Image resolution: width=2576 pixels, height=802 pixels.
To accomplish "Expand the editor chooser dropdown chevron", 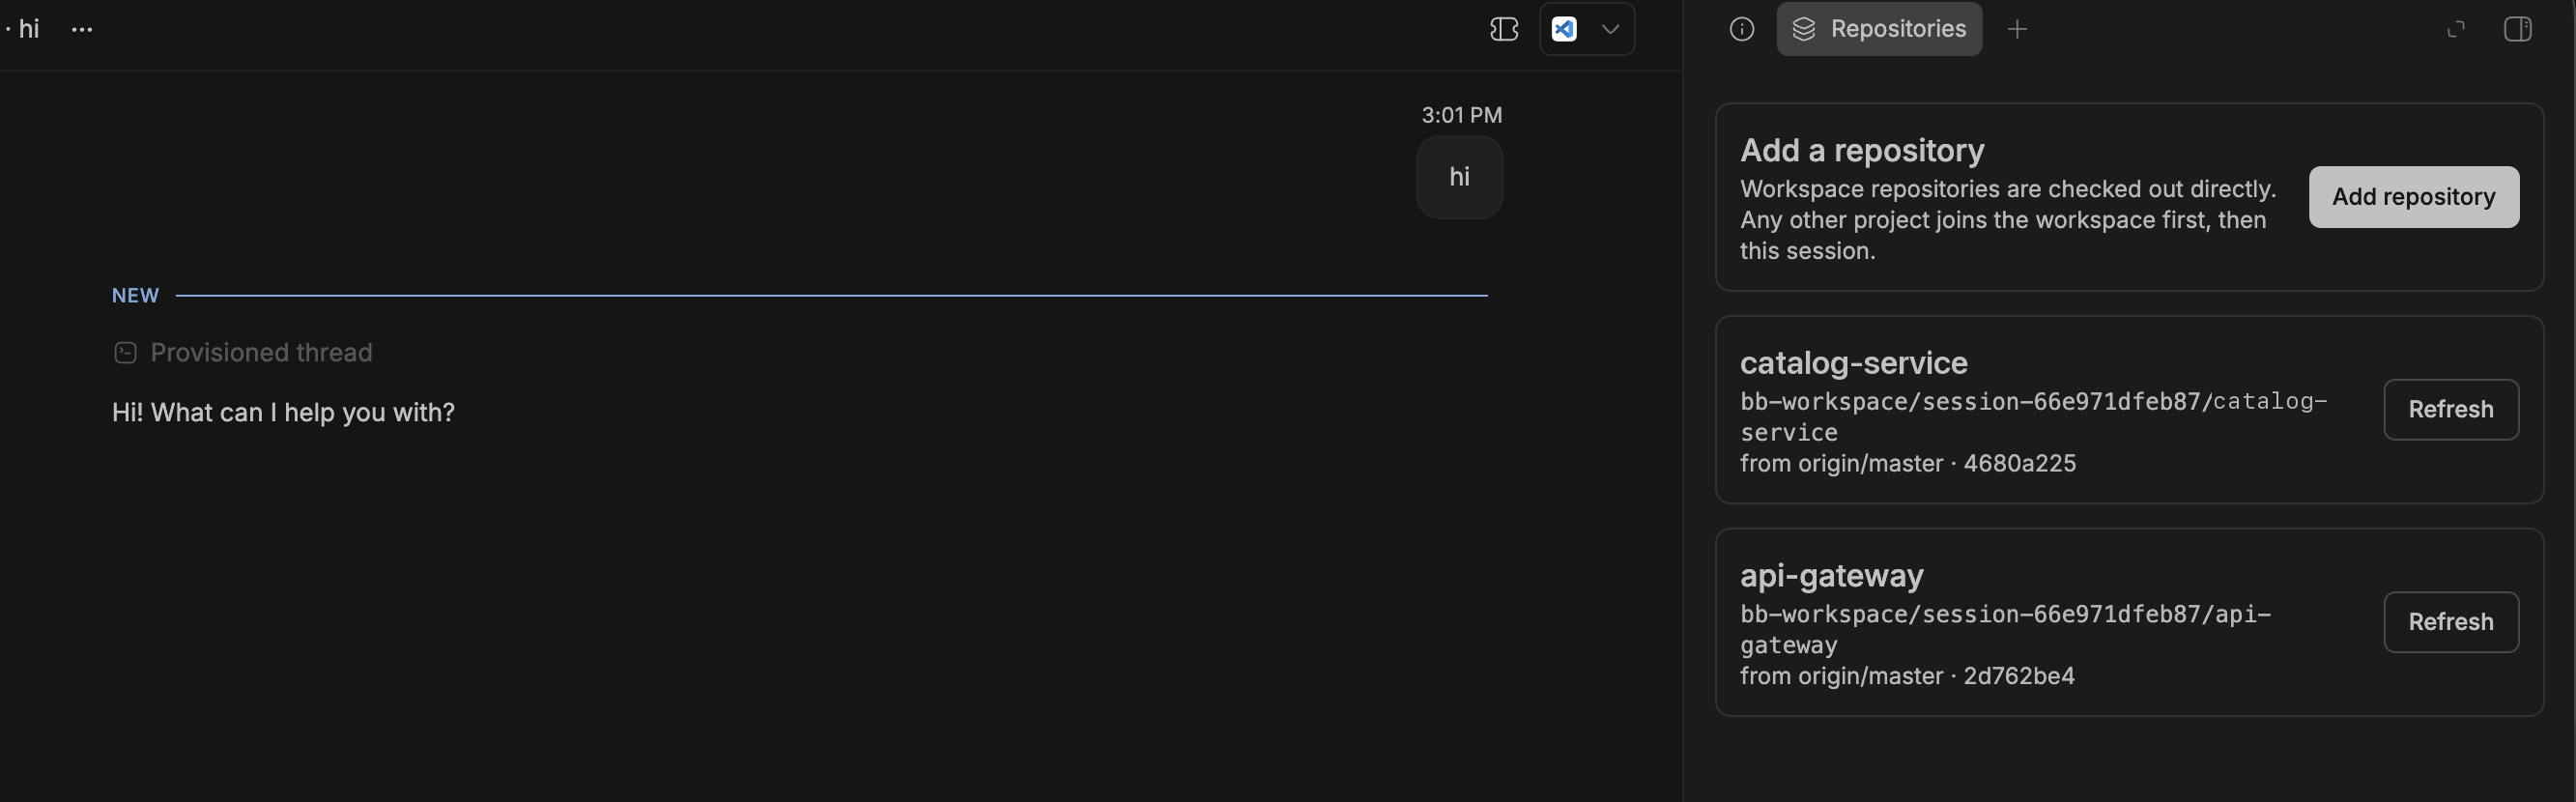I will [1610, 30].
